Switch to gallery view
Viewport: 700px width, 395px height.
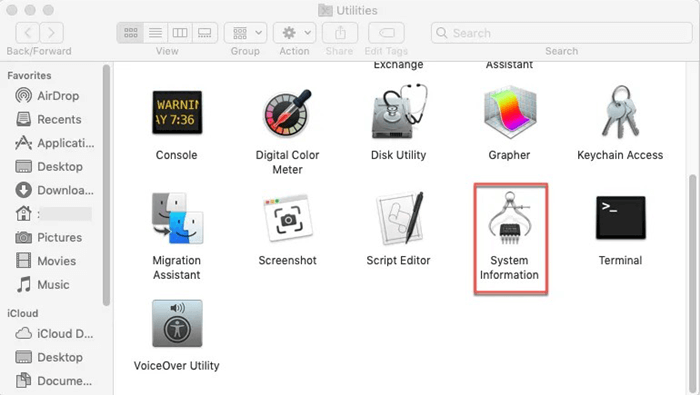point(204,33)
